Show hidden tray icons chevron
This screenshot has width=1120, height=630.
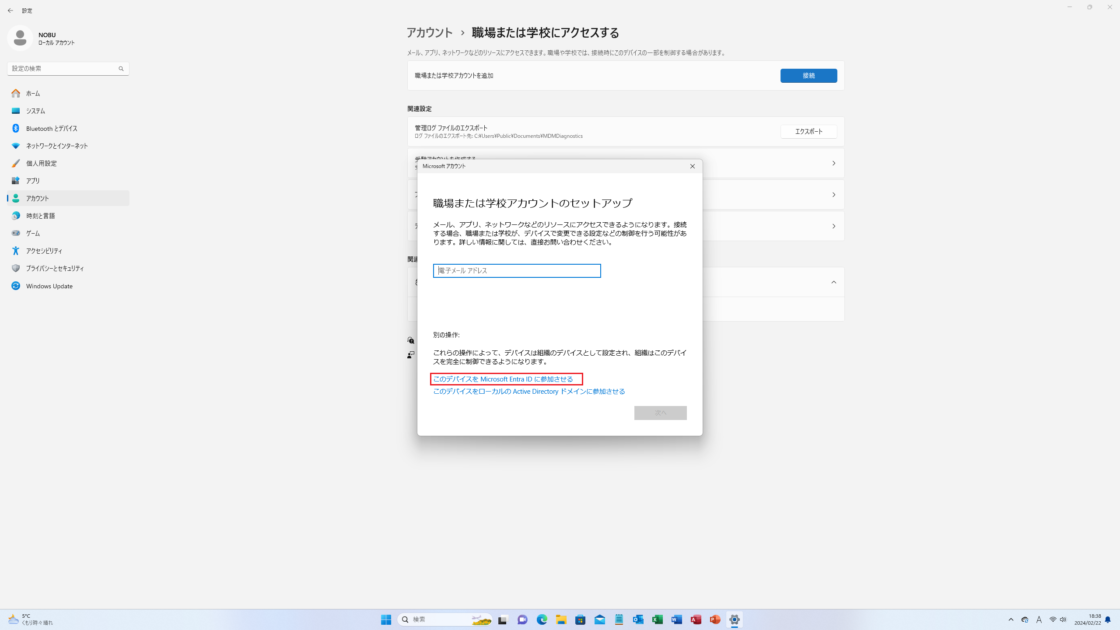(x=1010, y=620)
